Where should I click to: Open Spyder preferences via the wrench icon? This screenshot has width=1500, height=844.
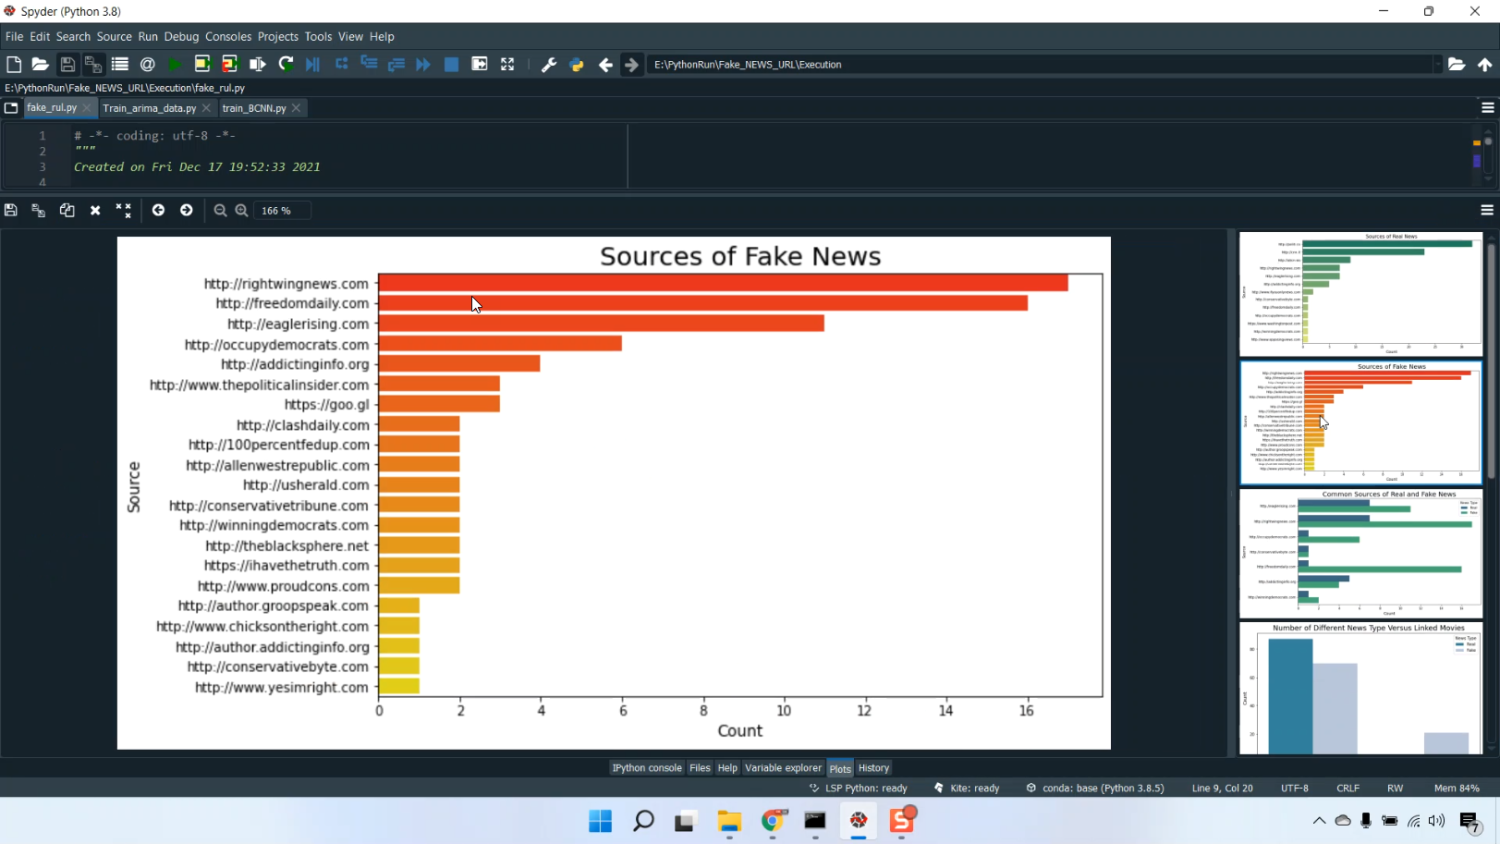click(549, 63)
